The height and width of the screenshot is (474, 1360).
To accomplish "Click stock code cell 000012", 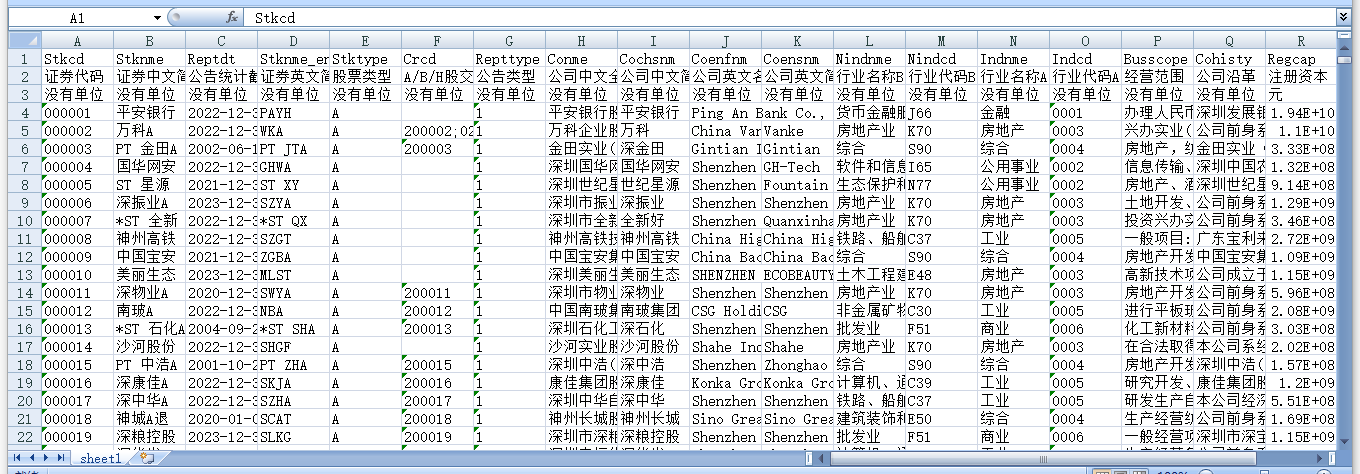I will click(76, 310).
